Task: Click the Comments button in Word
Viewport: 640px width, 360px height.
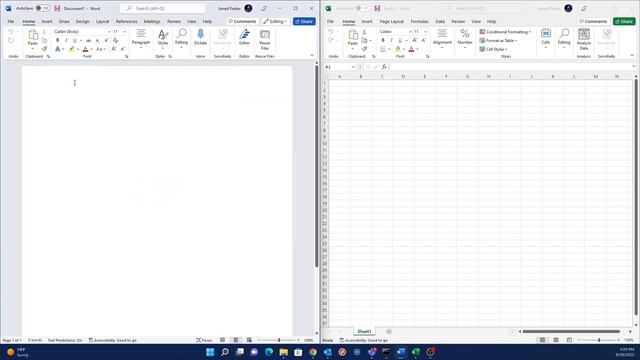Action: (x=242, y=21)
